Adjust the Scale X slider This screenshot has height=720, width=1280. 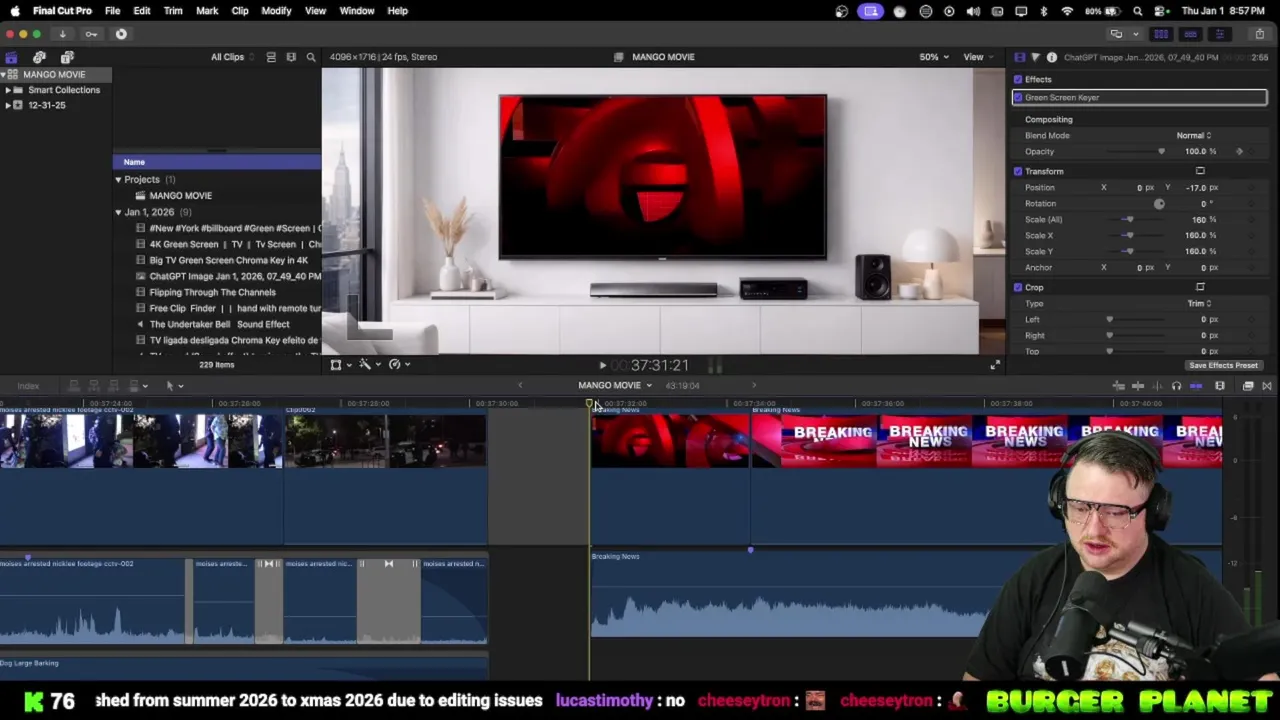(x=1129, y=235)
